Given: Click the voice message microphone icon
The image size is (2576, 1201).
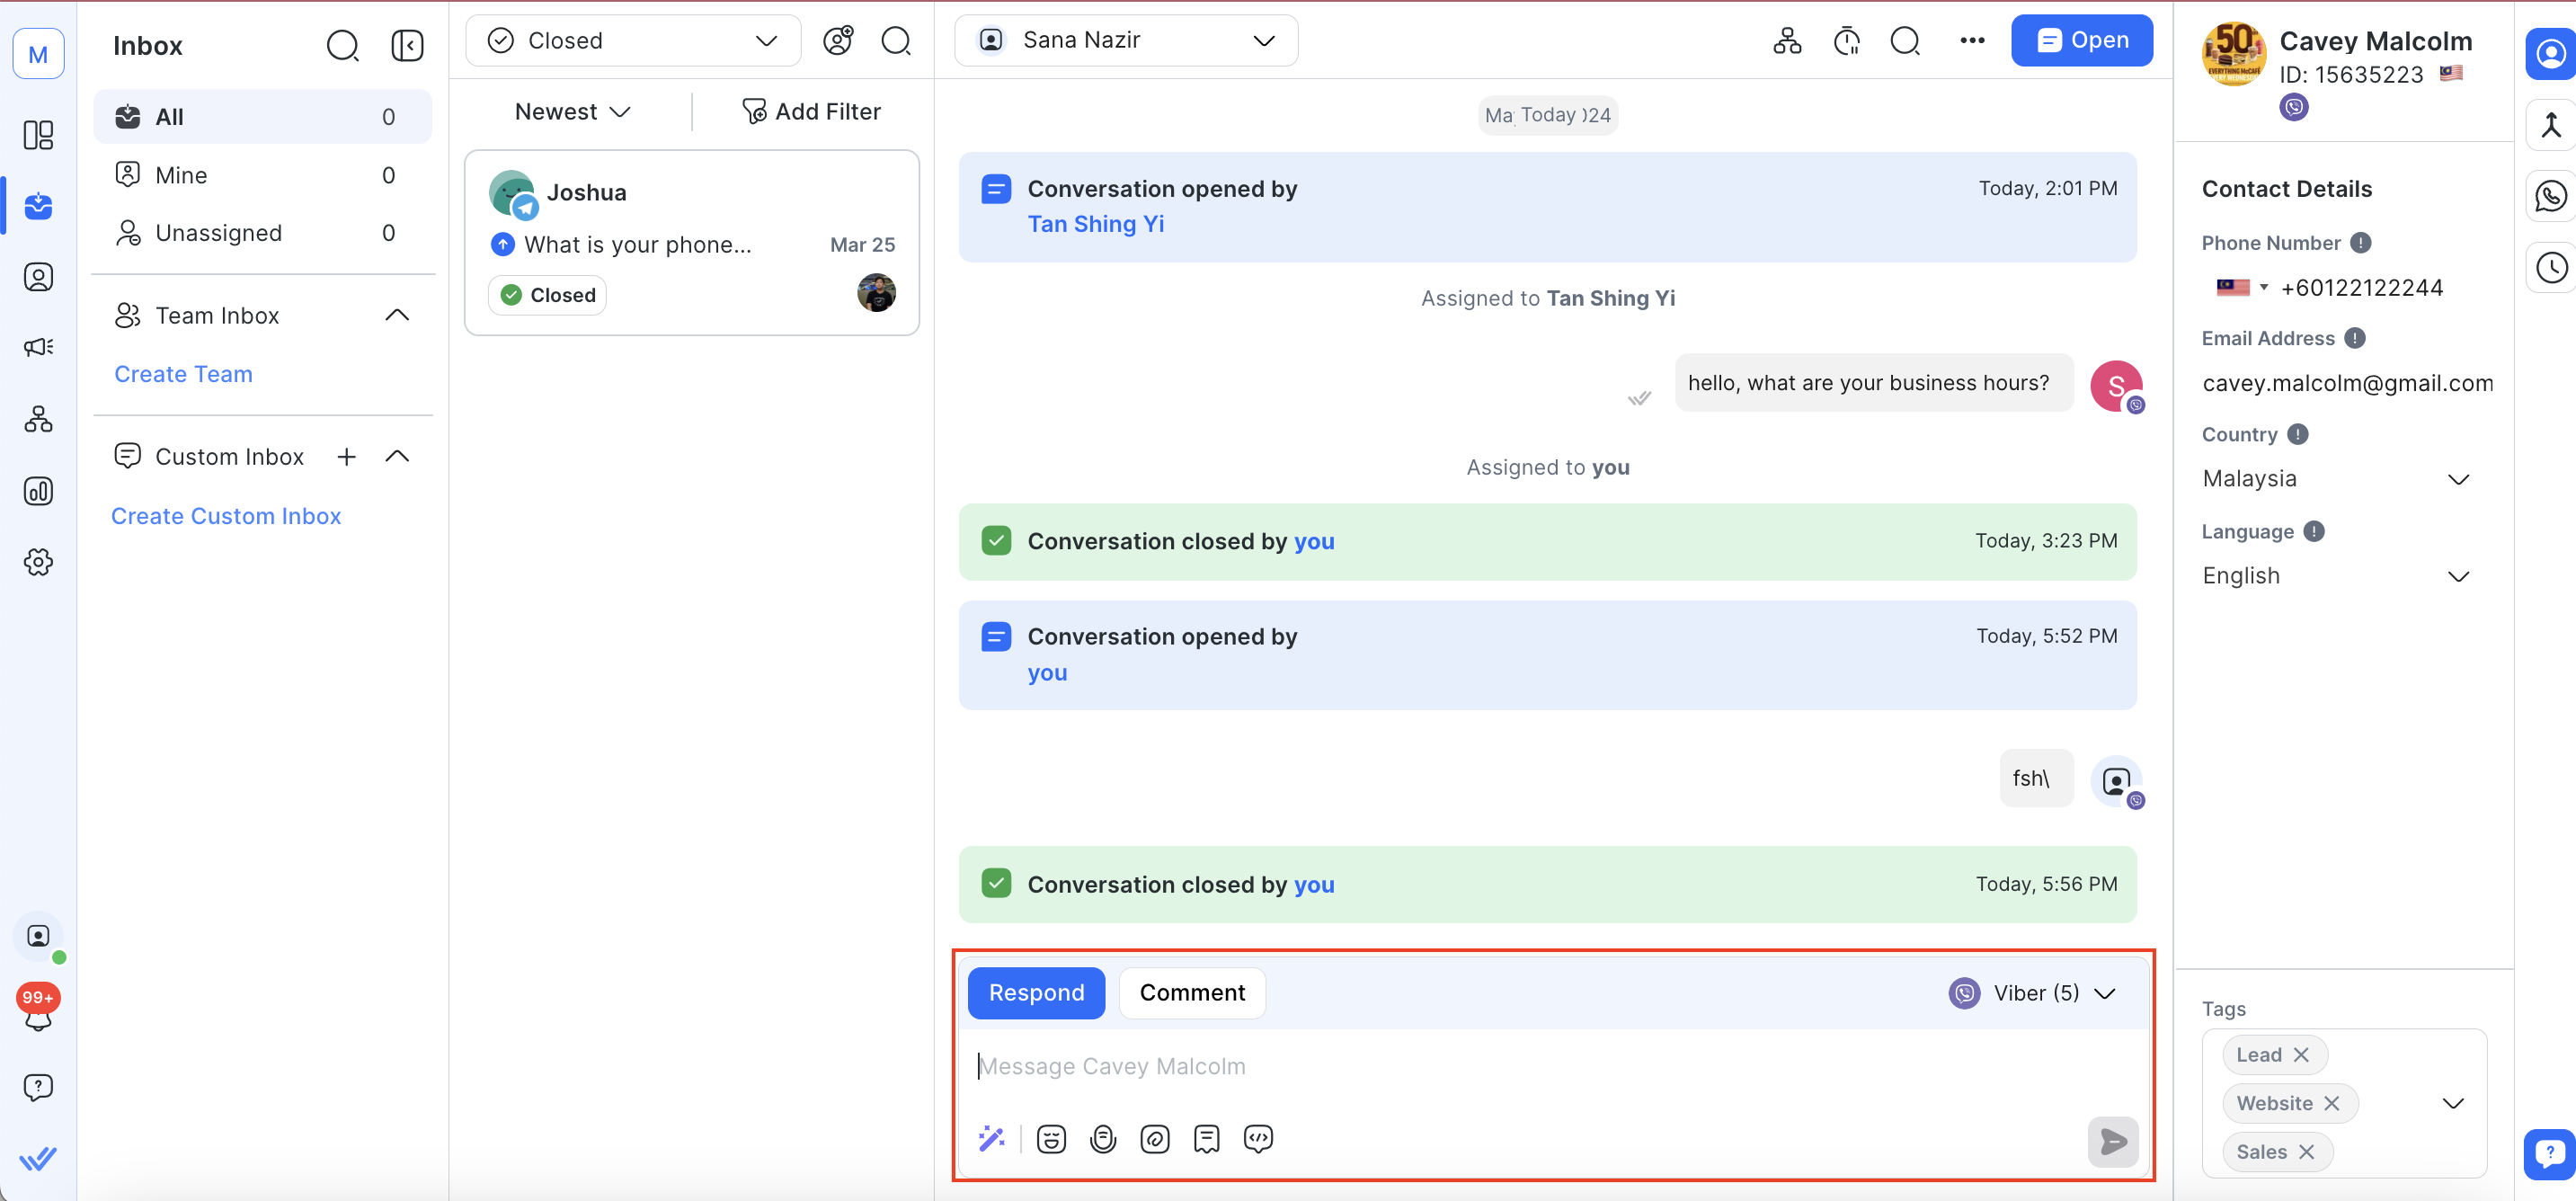Looking at the screenshot, I should 1103,1138.
